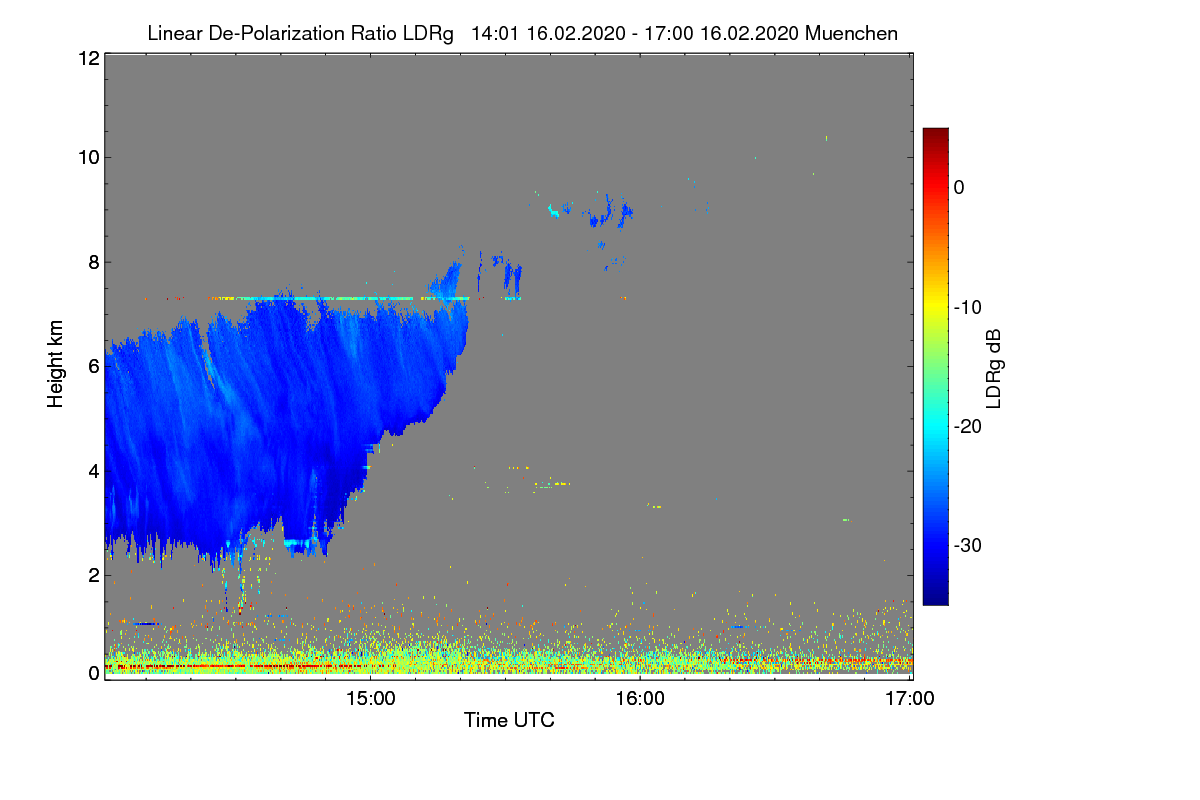Click the dark red top of the colorbar
1200x800 pixels.
[x=935, y=137]
